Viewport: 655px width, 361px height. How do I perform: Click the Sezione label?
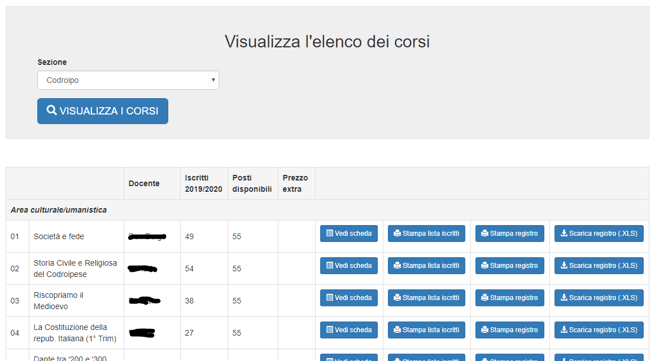tap(52, 62)
